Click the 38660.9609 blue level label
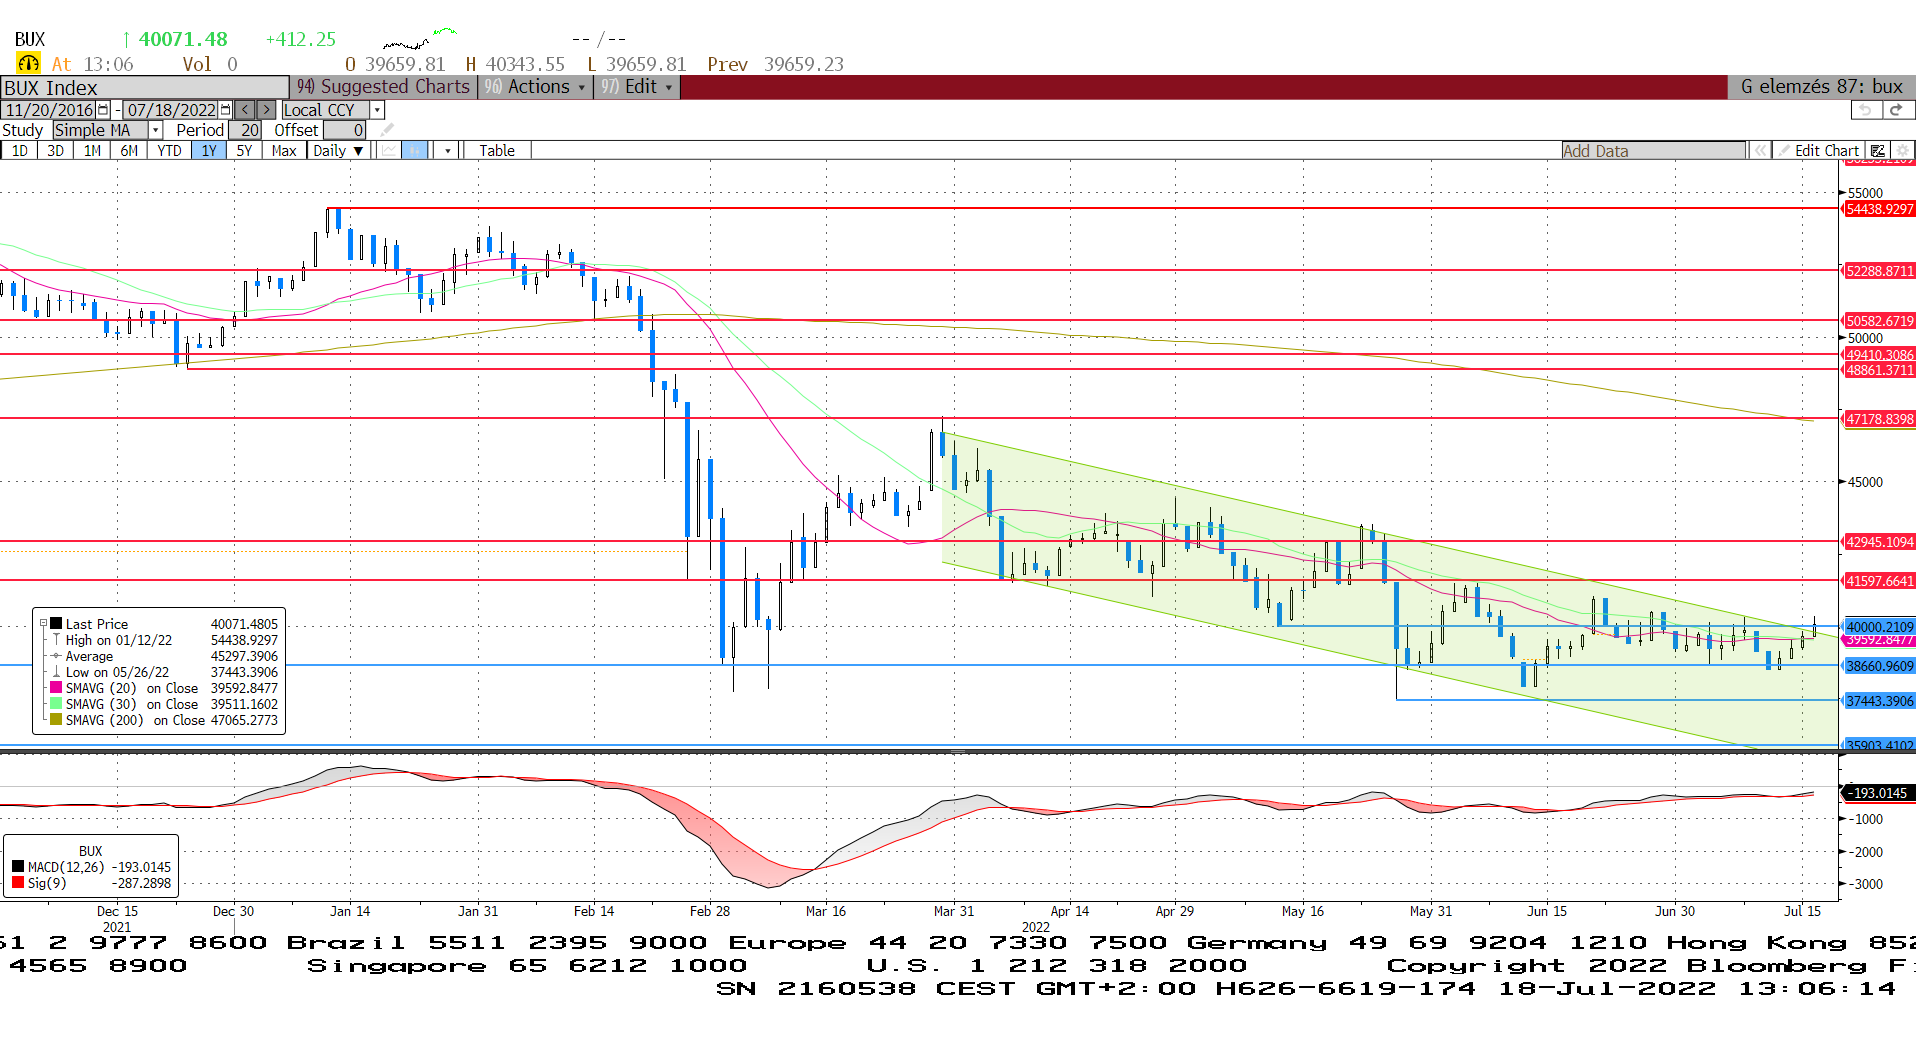Image resolution: width=1916 pixels, height=1044 pixels. tap(1880, 666)
